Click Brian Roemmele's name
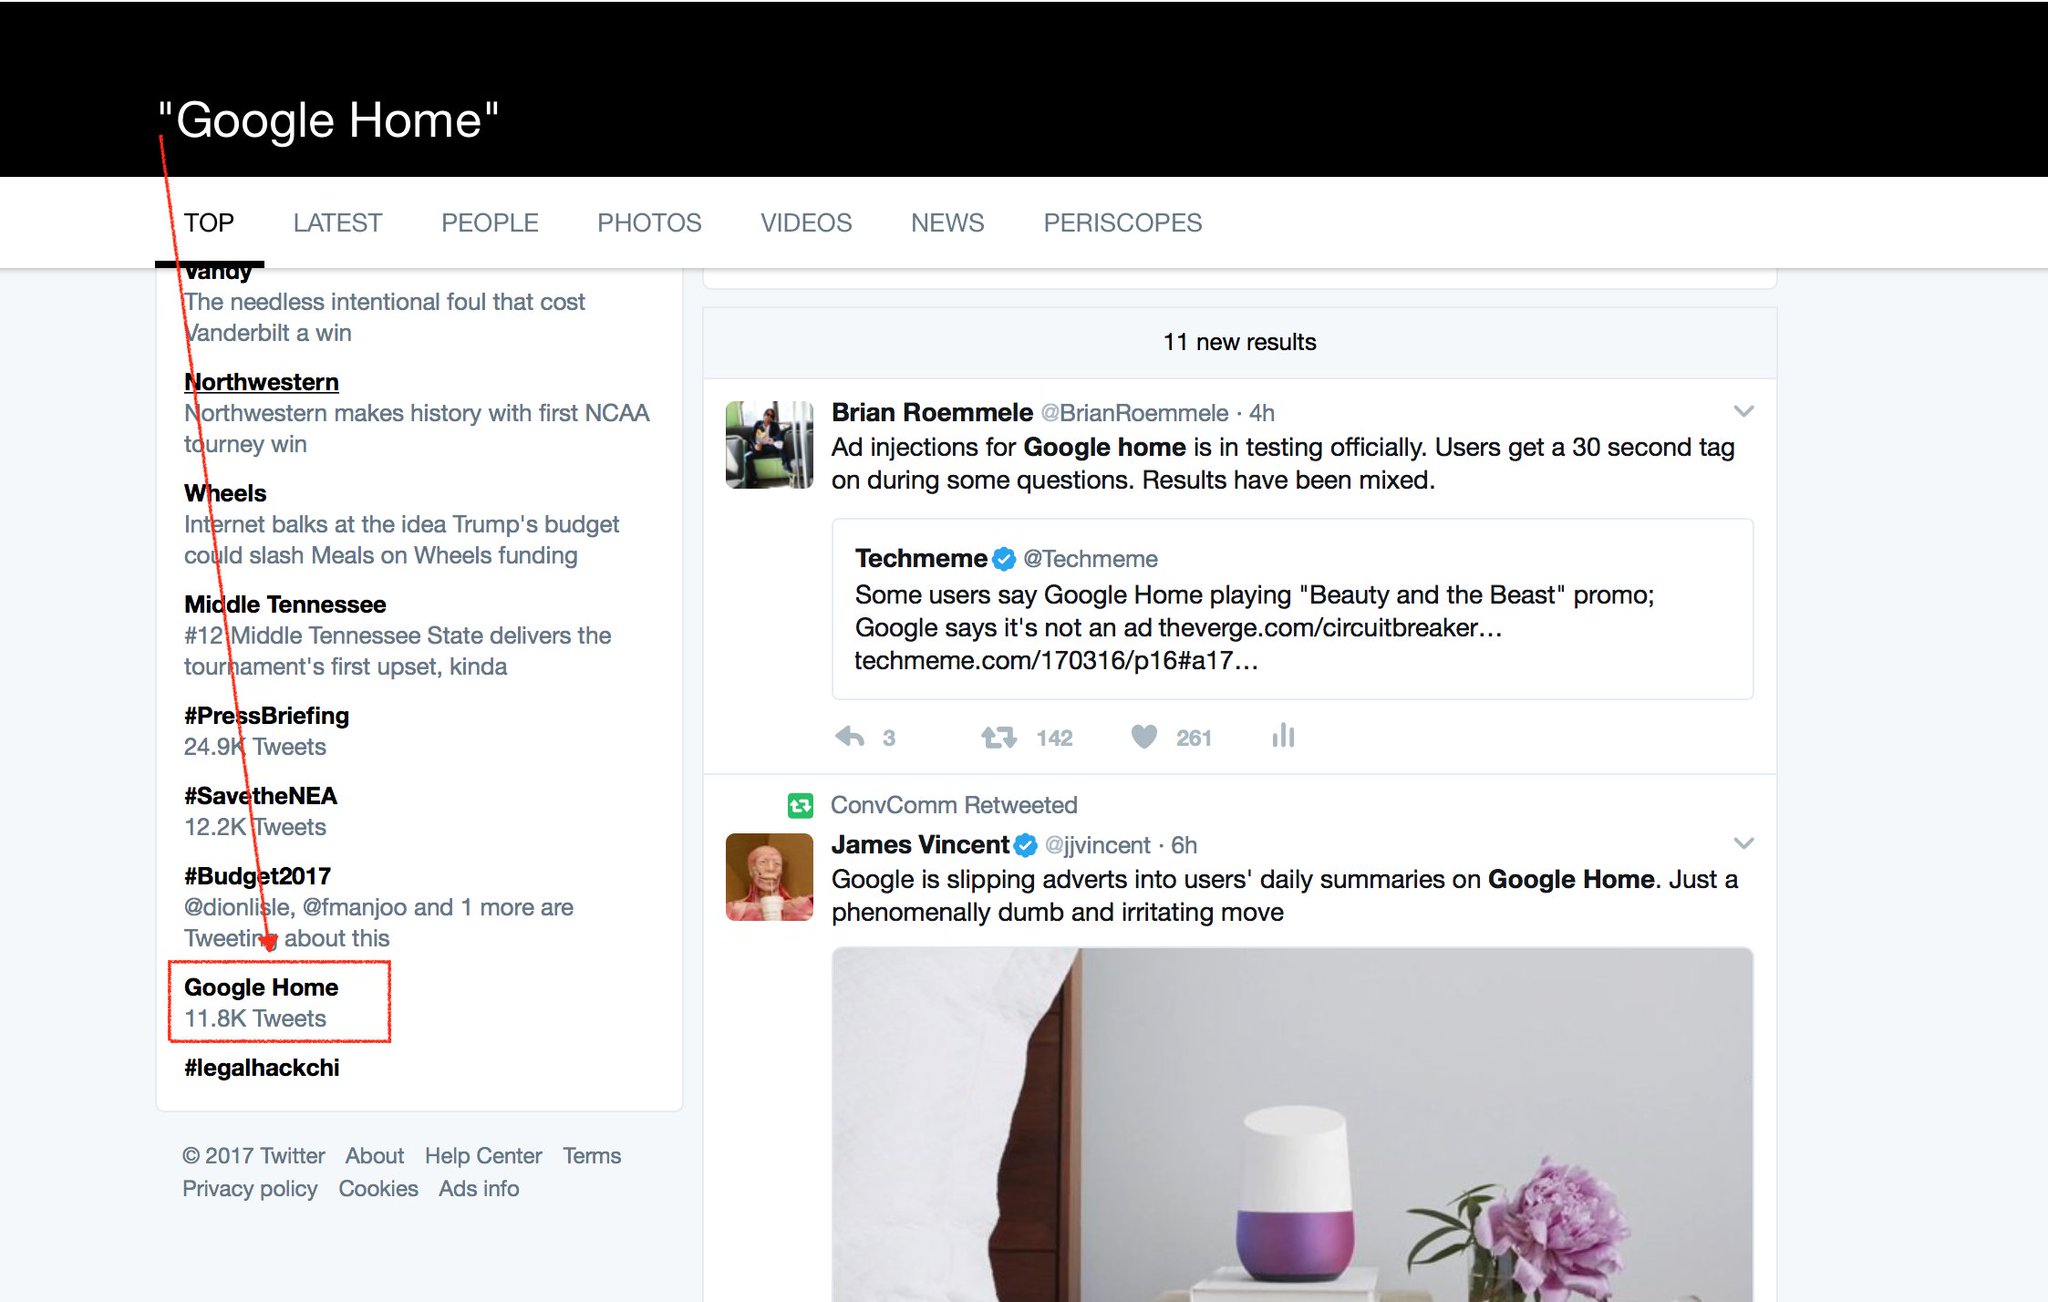The height and width of the screenshot is (1302, 2048). click(x=932, y=412)
